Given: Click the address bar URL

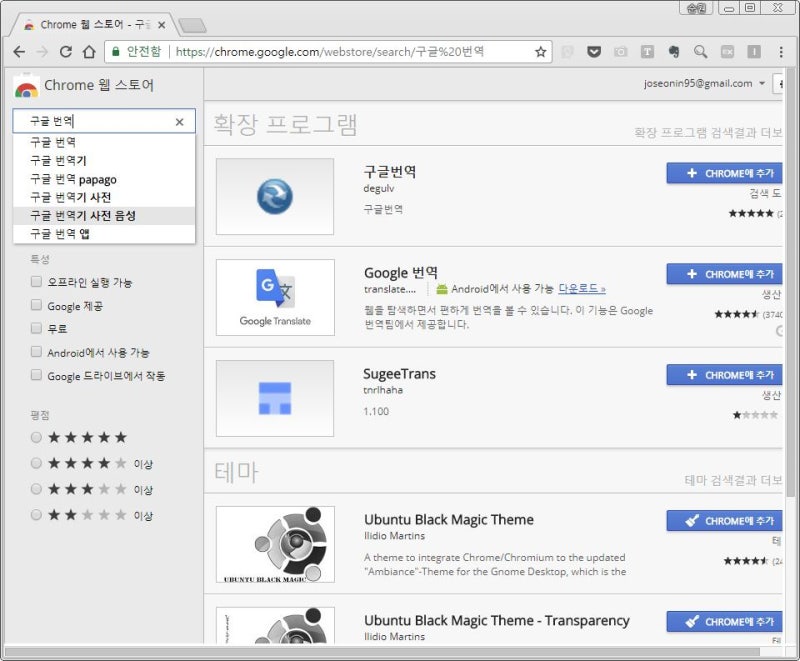Looking at the screenshot, I should pyautogui.click(x=330, y=52).
